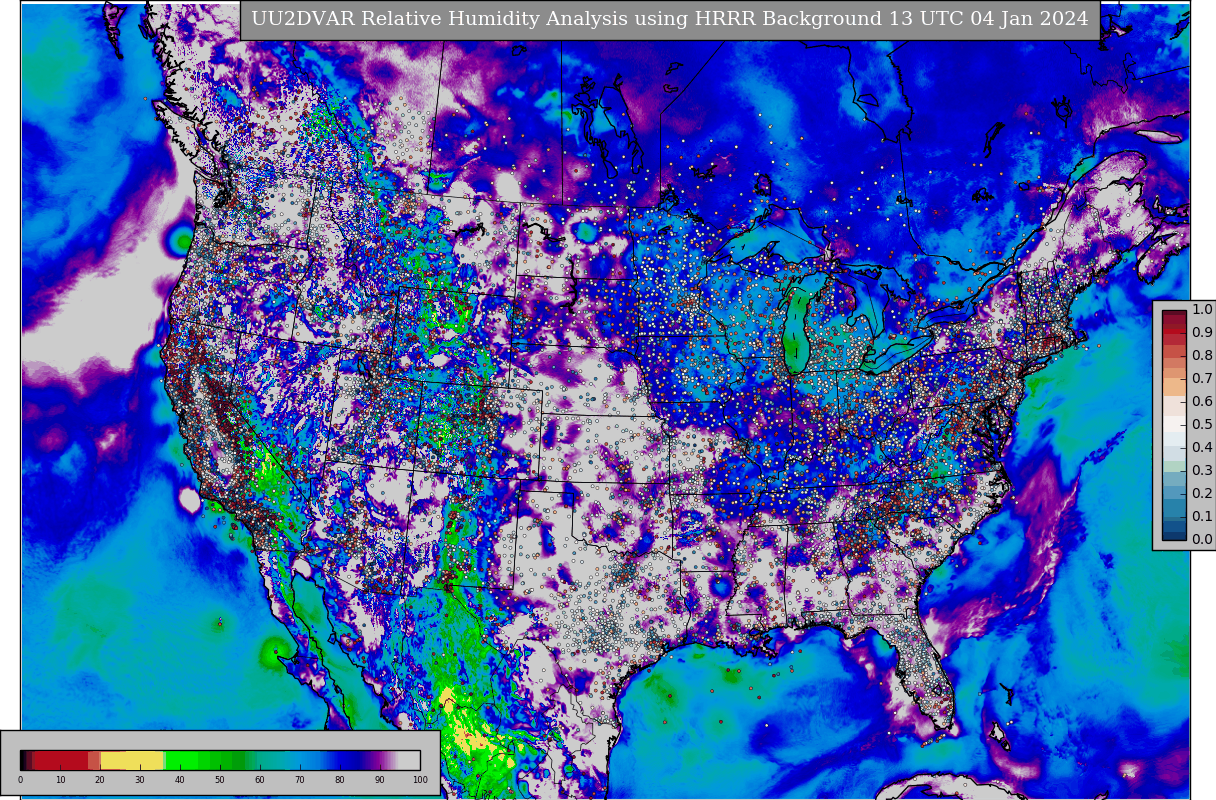Viewport: 1216px width, 800px height.
Task: Click the deep blue band near 80 on the humidity colorbar
Action: point(345,760)
